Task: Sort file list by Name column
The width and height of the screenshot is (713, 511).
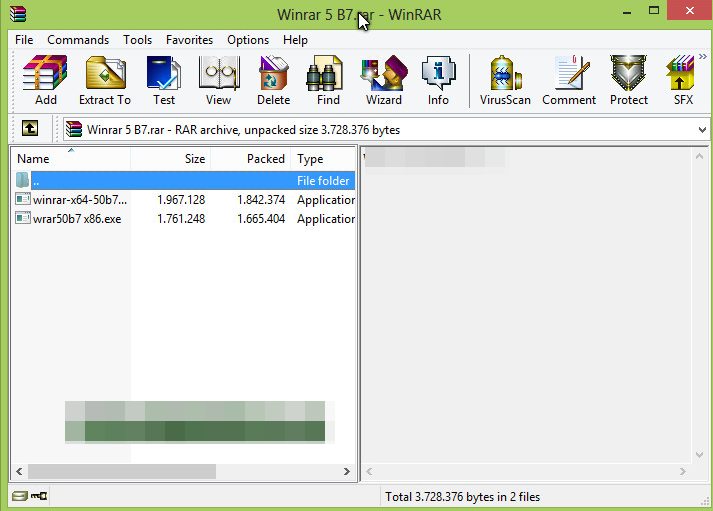Action: coord(71,159)
